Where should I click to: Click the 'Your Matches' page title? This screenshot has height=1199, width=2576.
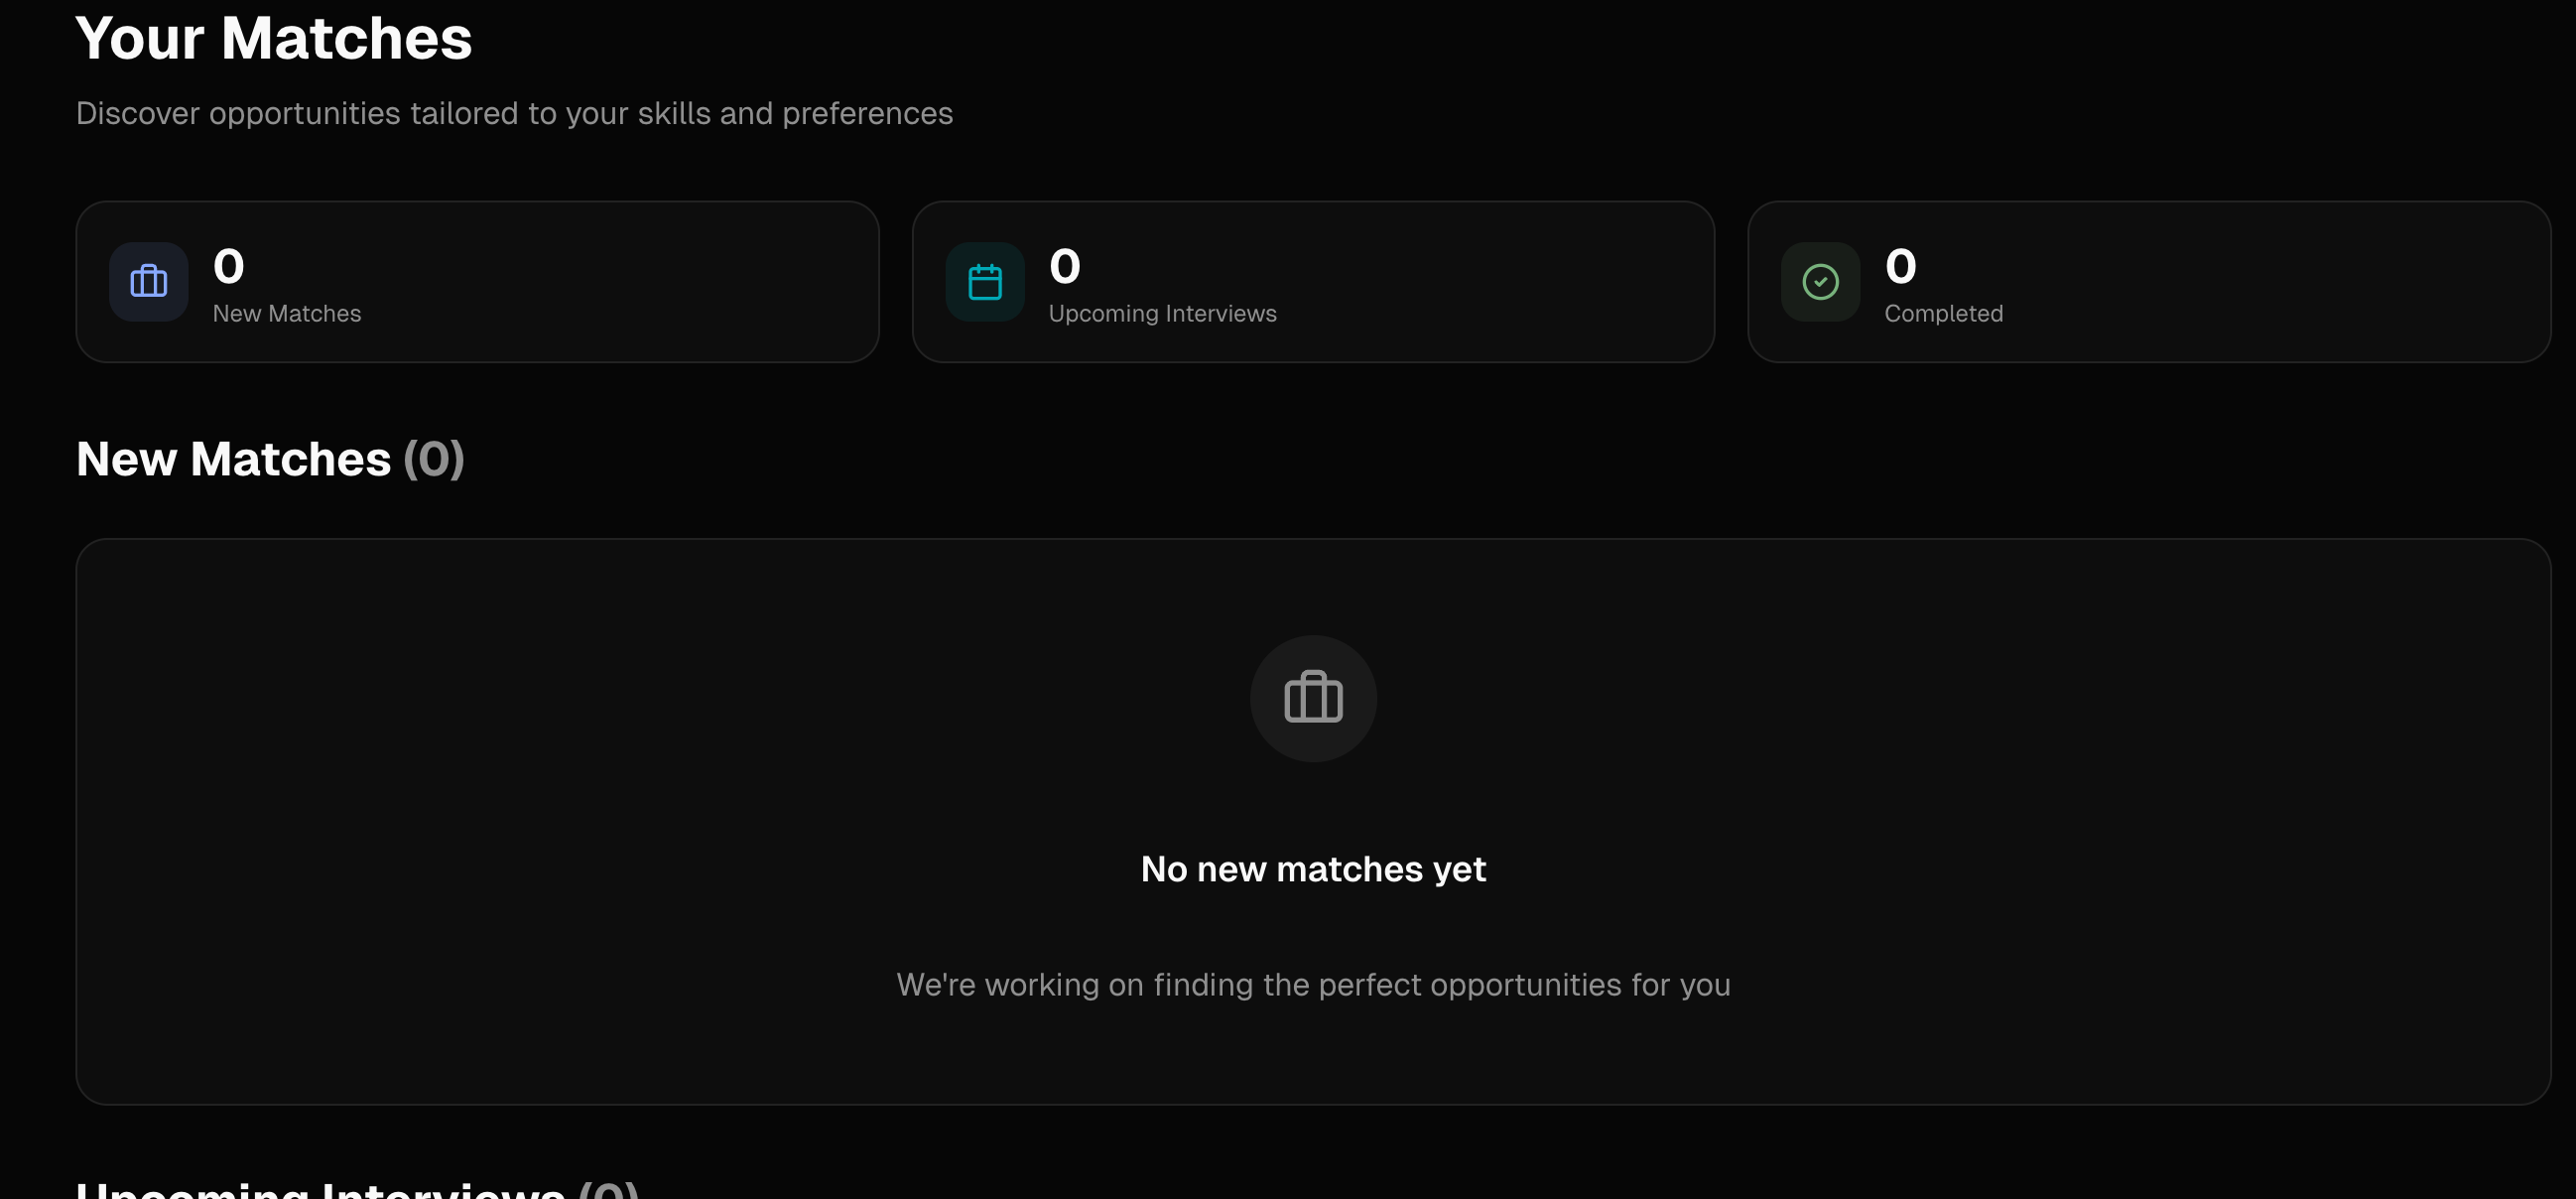(273, 39)
